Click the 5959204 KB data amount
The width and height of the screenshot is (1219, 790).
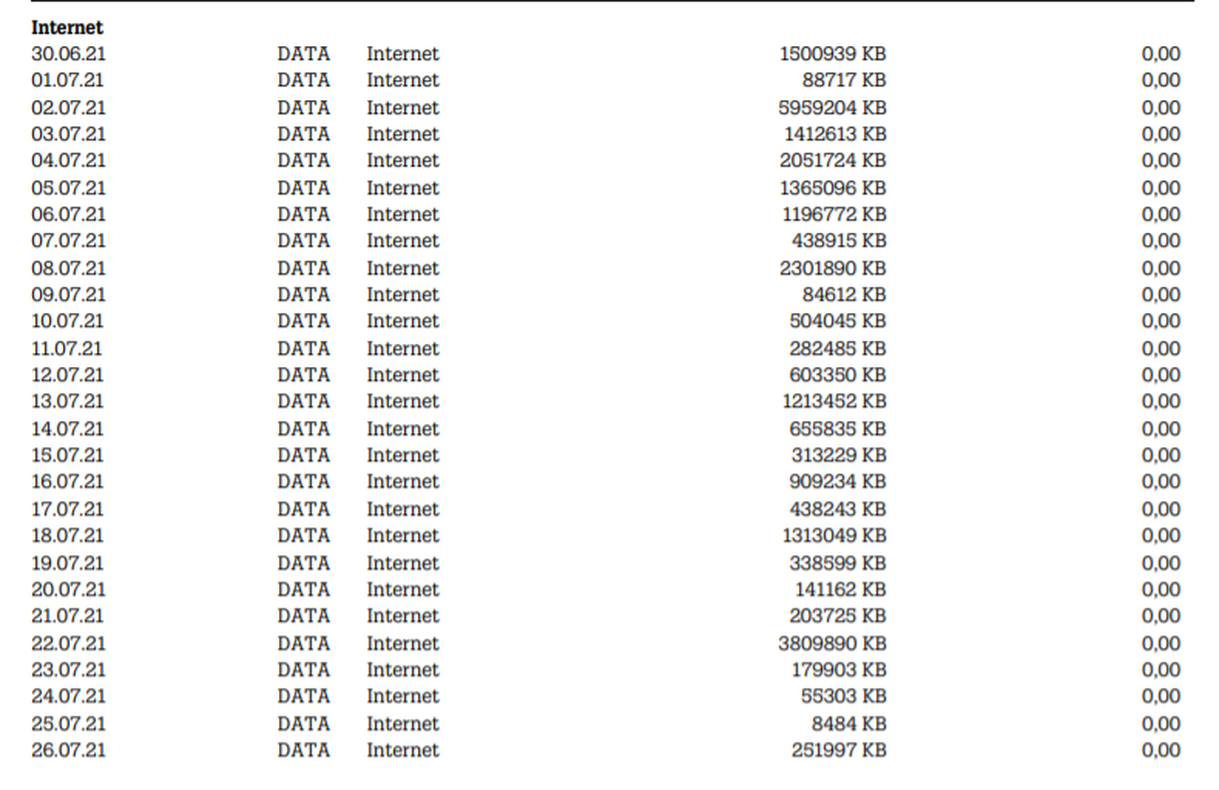(x=832, y=108)
